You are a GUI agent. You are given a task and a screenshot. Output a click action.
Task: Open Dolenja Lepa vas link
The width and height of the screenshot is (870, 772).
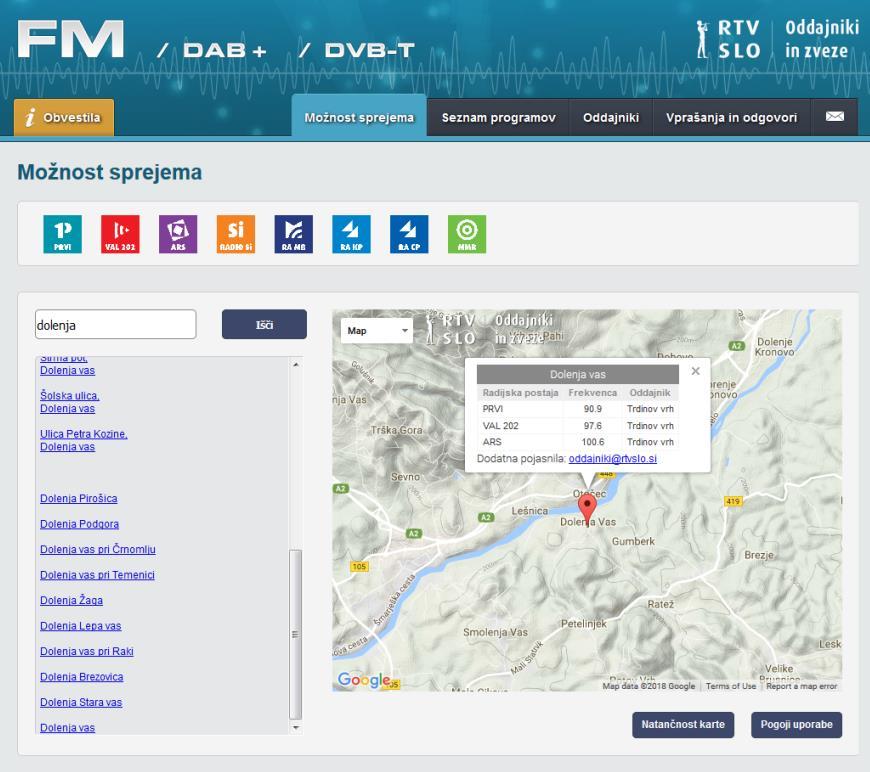[80, 626]
